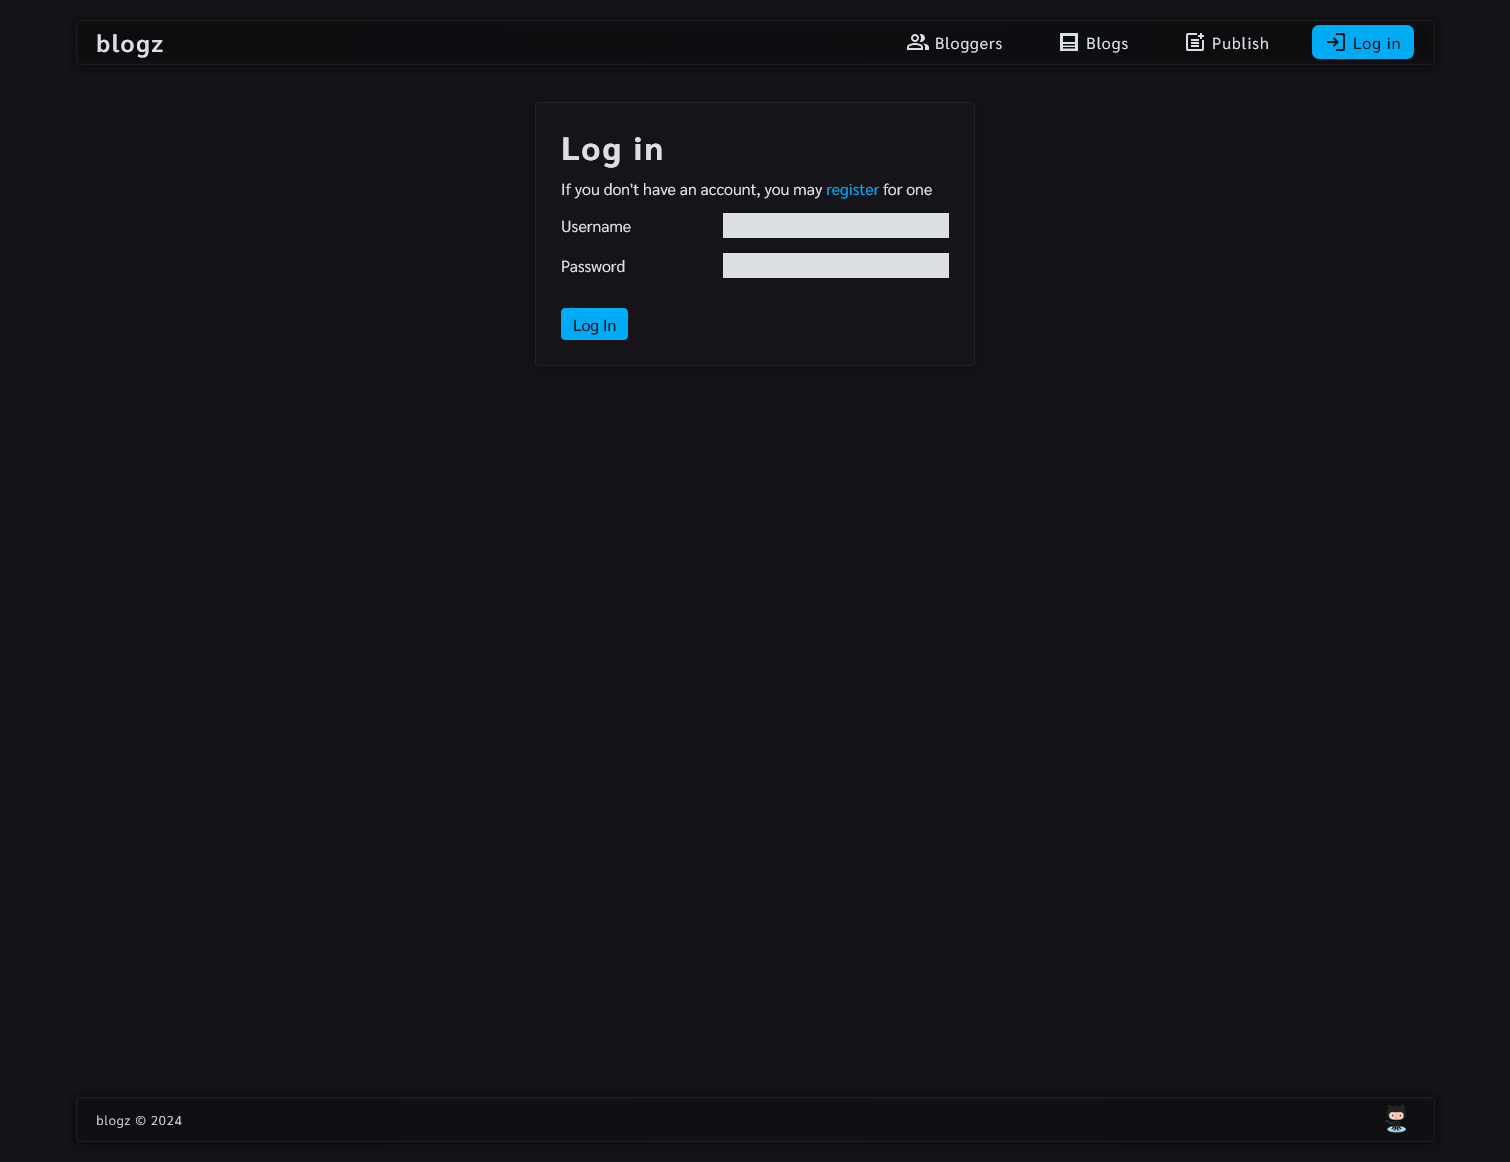This screenshot has height=1162, width=1510.
Task: Follow the register link
Action: click(852, 190)
